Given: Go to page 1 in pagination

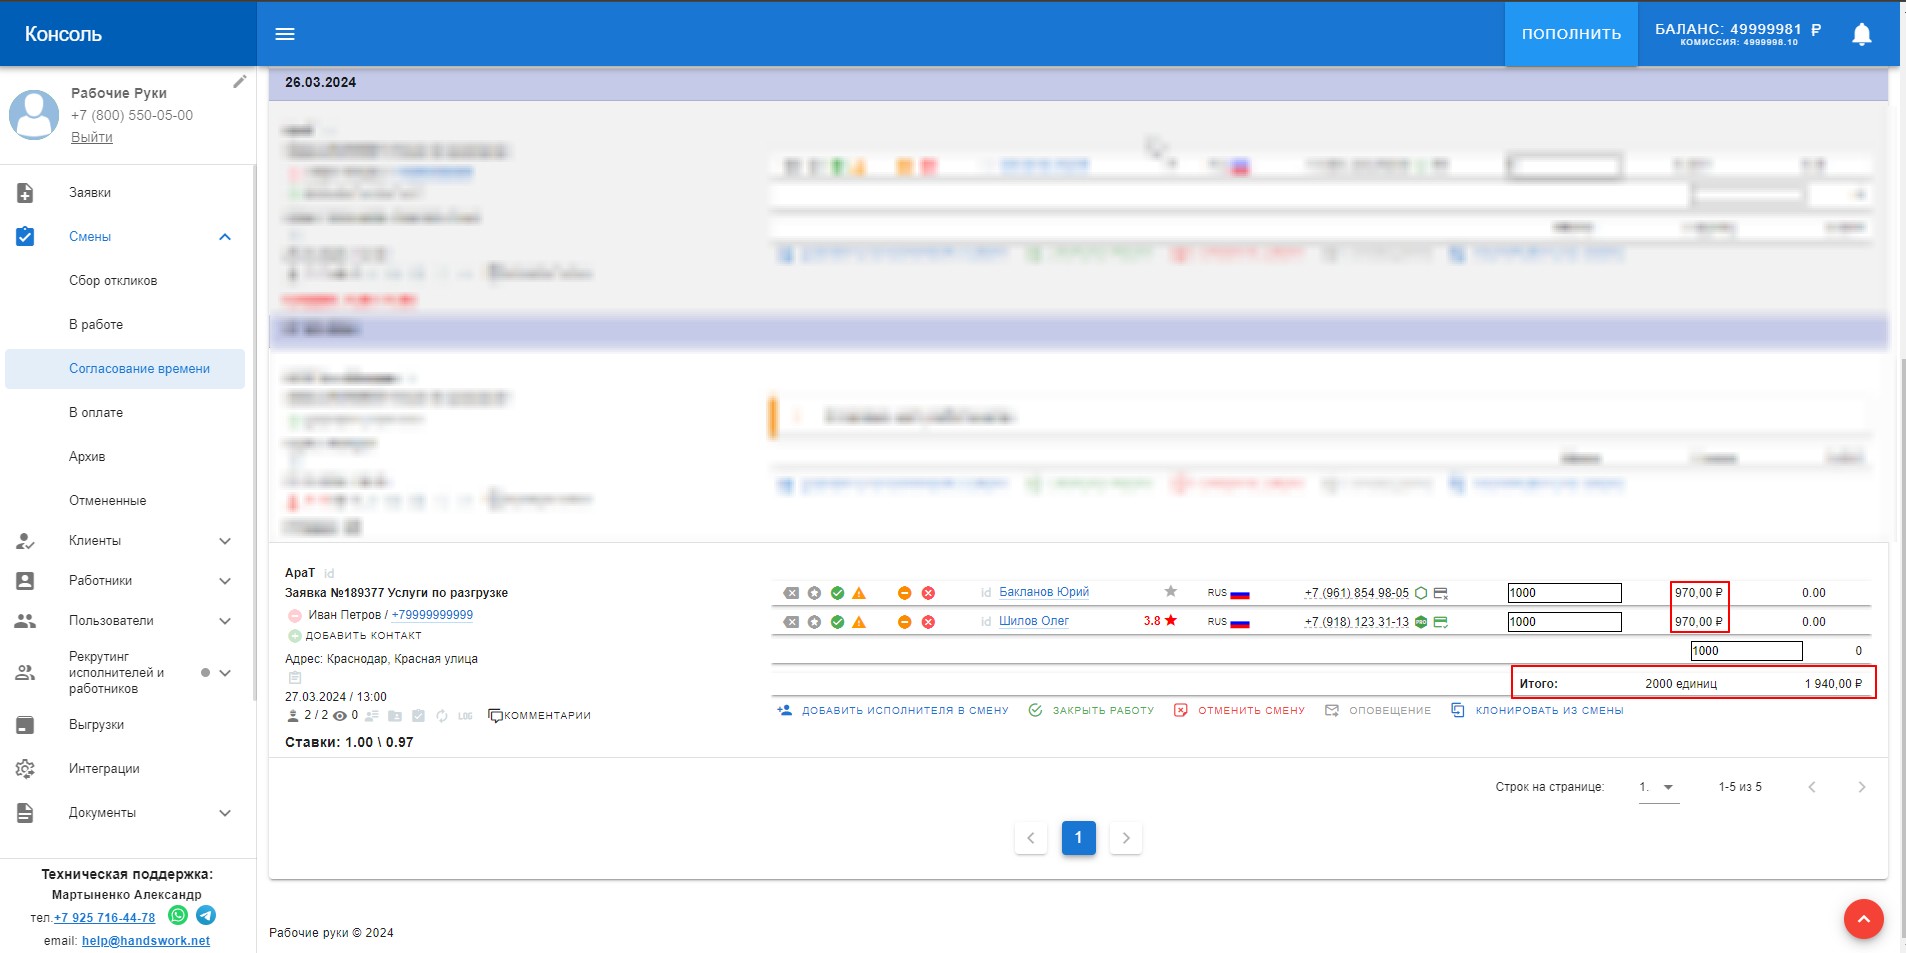Looking at the screenshot, I should pyautogui.click(x=1078, y=838).
